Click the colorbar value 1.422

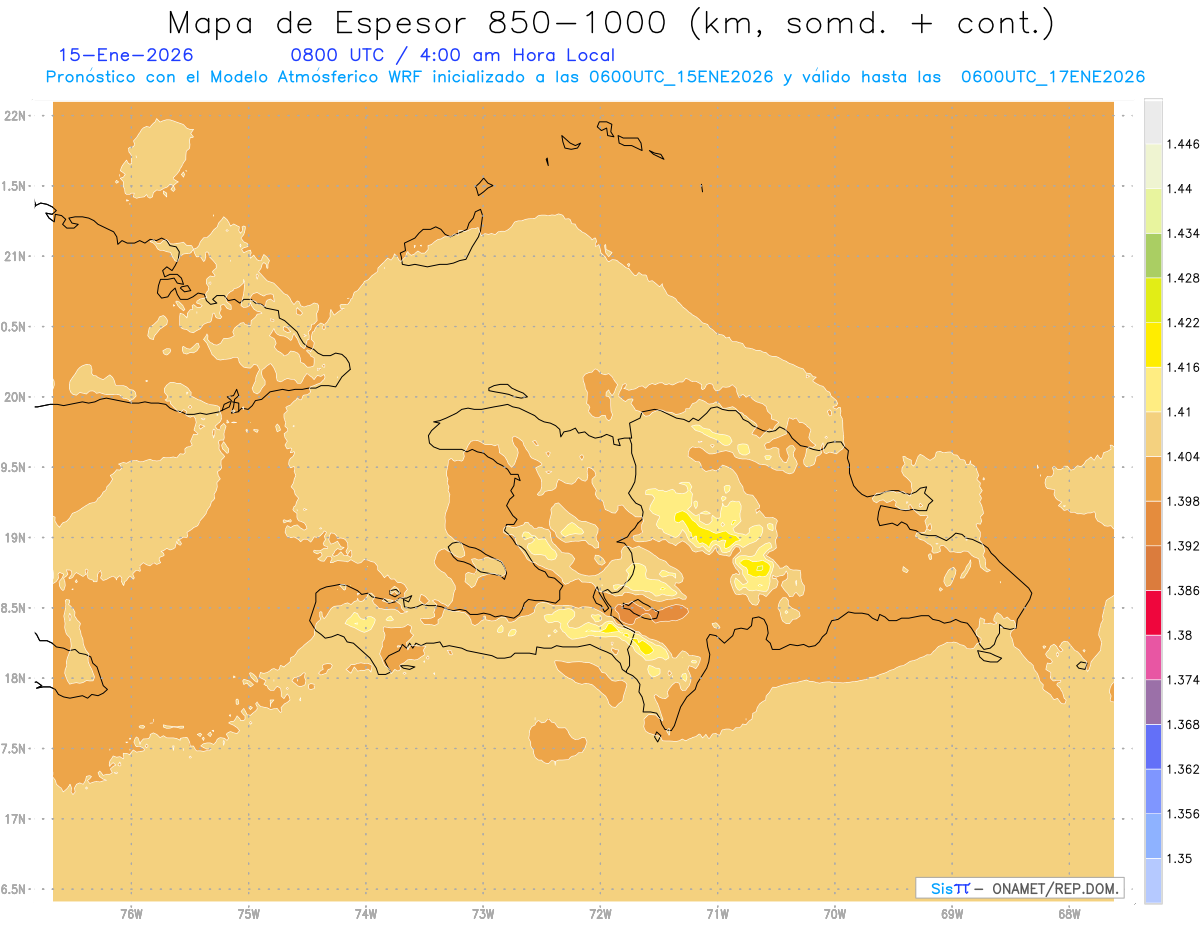pos(1183,322)
